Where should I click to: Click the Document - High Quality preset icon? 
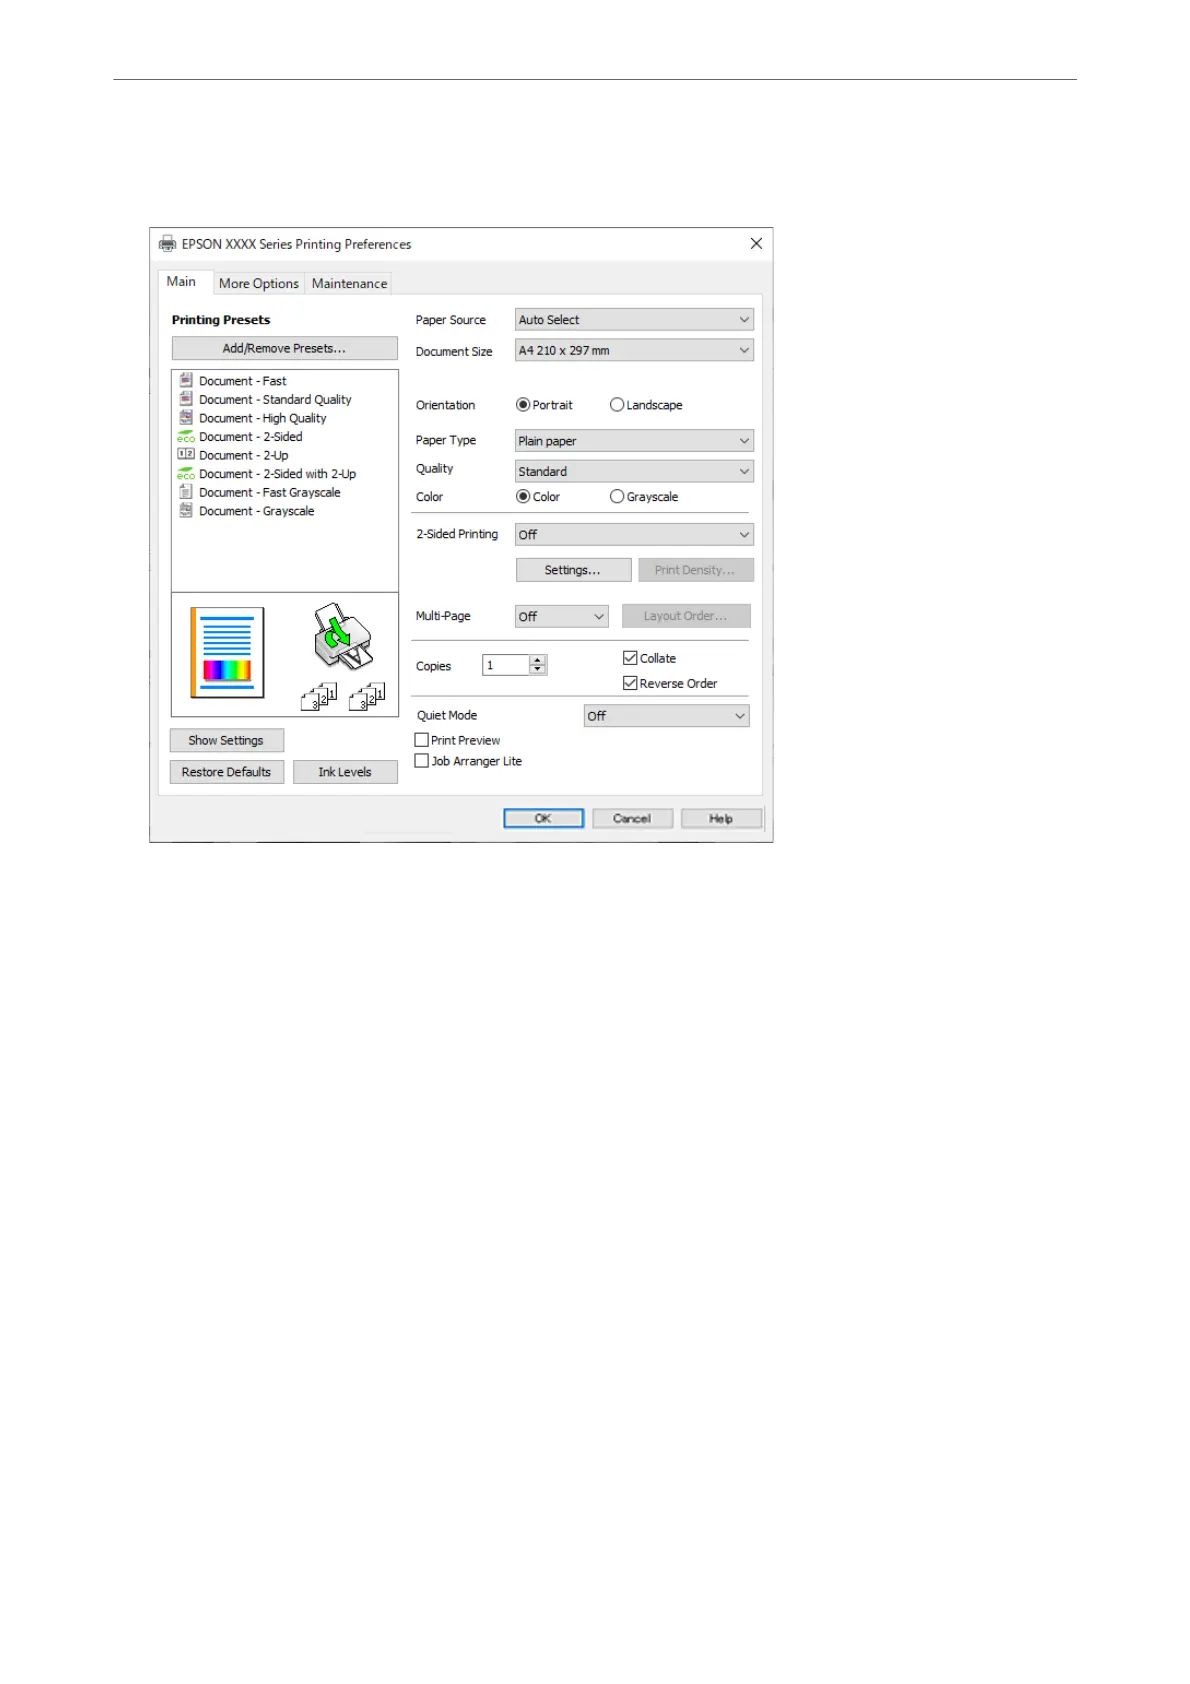coord(186,418)
